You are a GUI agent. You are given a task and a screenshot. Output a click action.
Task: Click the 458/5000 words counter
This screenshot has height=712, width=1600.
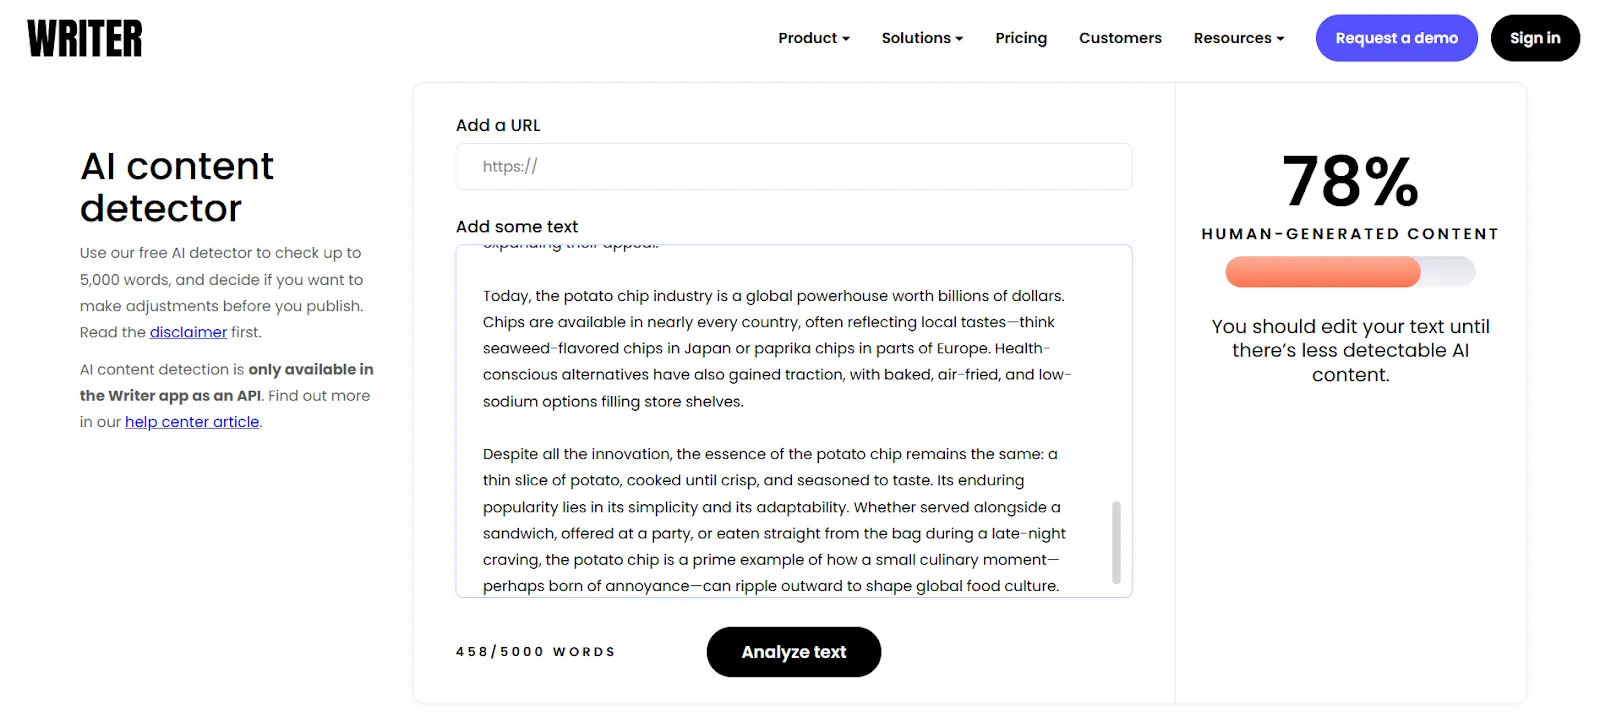pyautogui.click(x=536, y=652)
